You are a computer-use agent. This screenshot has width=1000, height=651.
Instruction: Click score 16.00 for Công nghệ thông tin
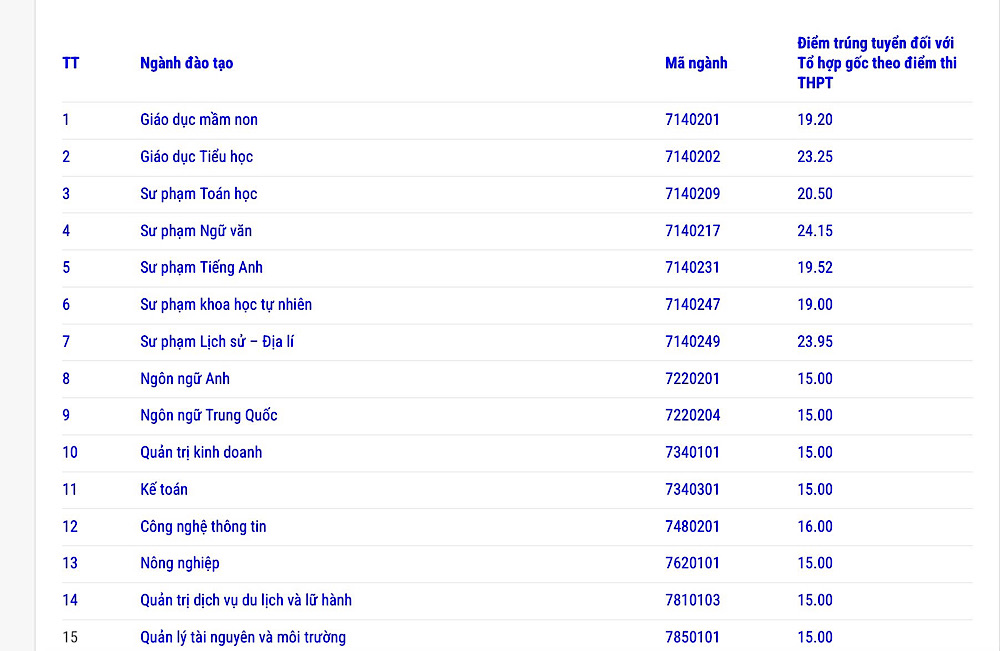click(814, 527)
